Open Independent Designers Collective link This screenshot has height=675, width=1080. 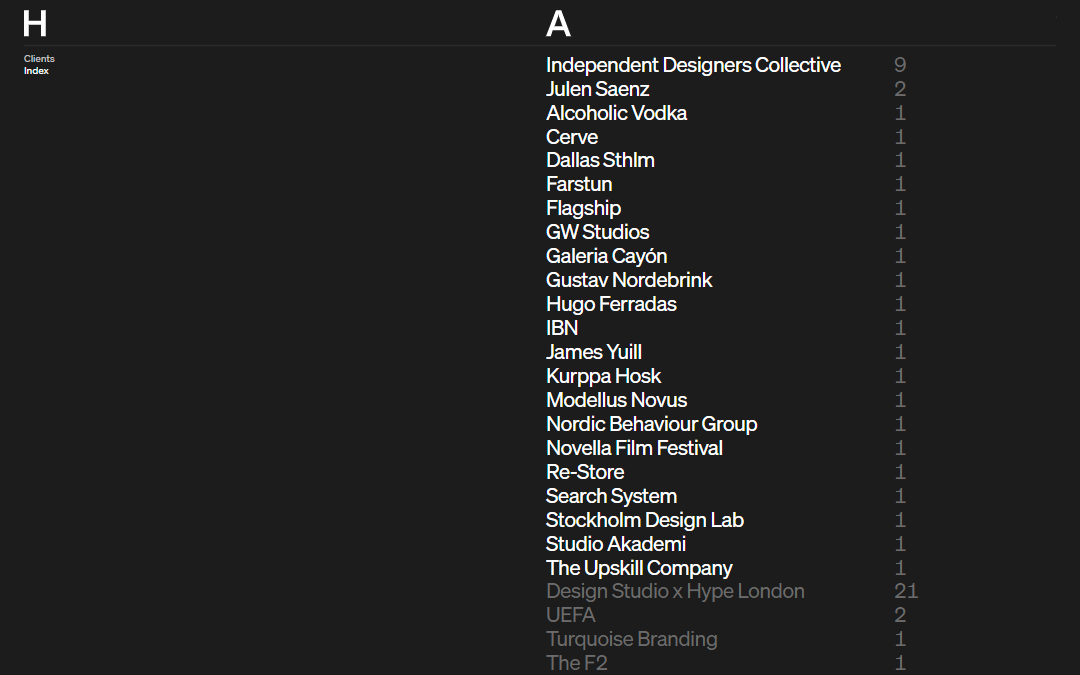click(x=693, y=65)
